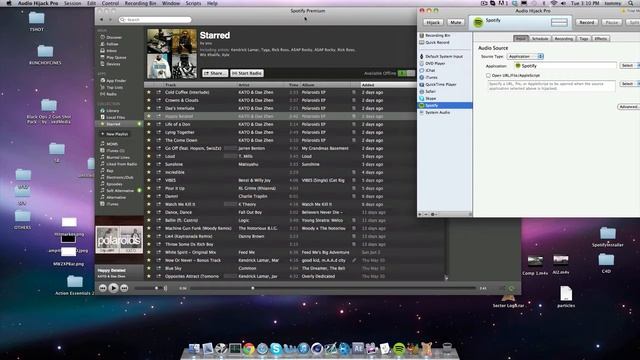Click the Polaroids album artwork thumbnail
The height and width of the screenshot is (360, 640).
tap(119, 240)
